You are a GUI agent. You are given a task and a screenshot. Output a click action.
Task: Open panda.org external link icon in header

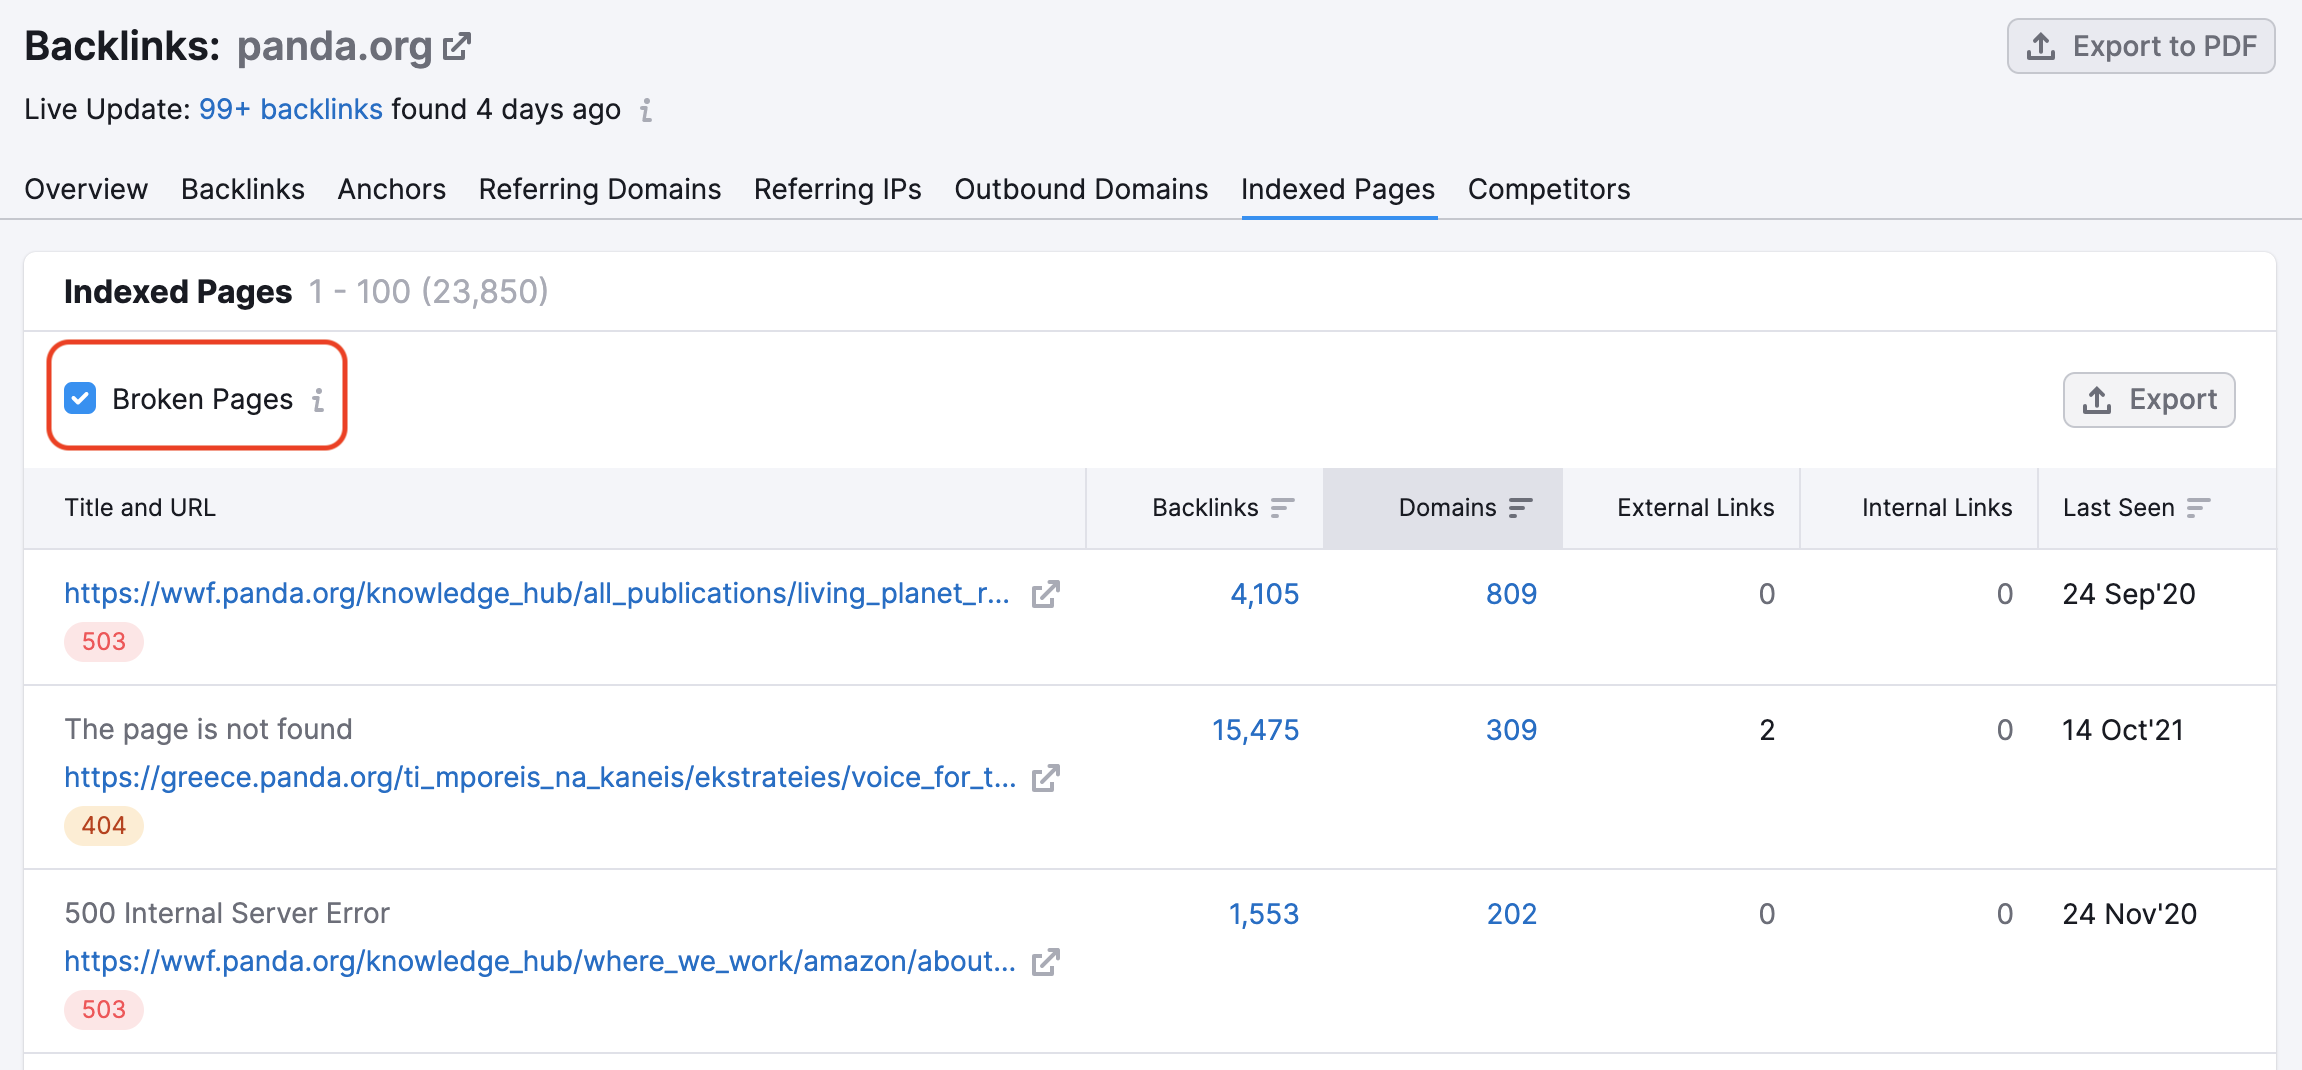coord(456,47)
